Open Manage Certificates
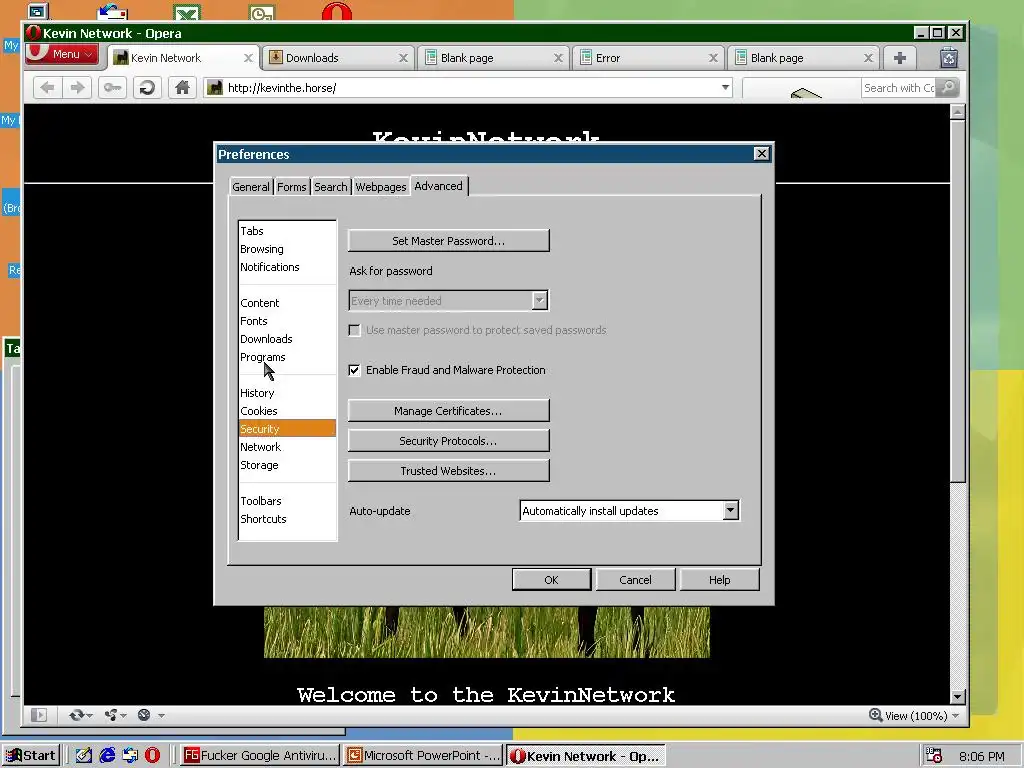This screenshot has width=1024, height=768. [449, 411]
